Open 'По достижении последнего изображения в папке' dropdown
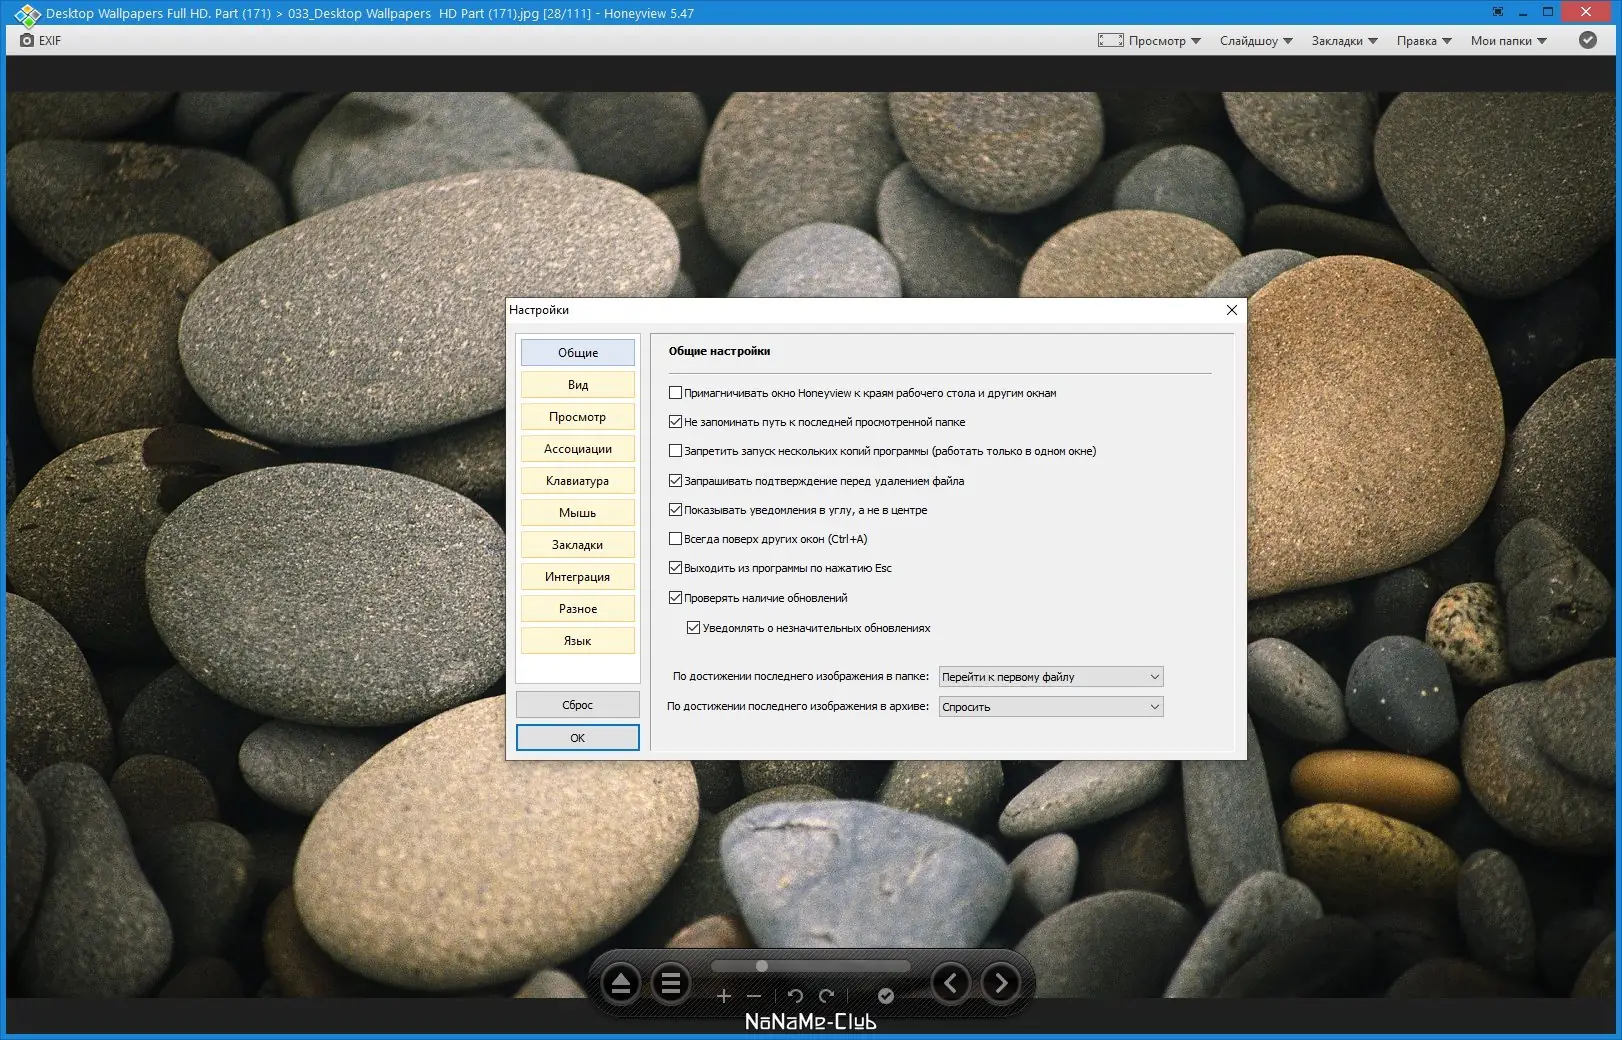Image resolution: width=1622 pixels, height=1040 pixels. click(x=1050, y=676)
